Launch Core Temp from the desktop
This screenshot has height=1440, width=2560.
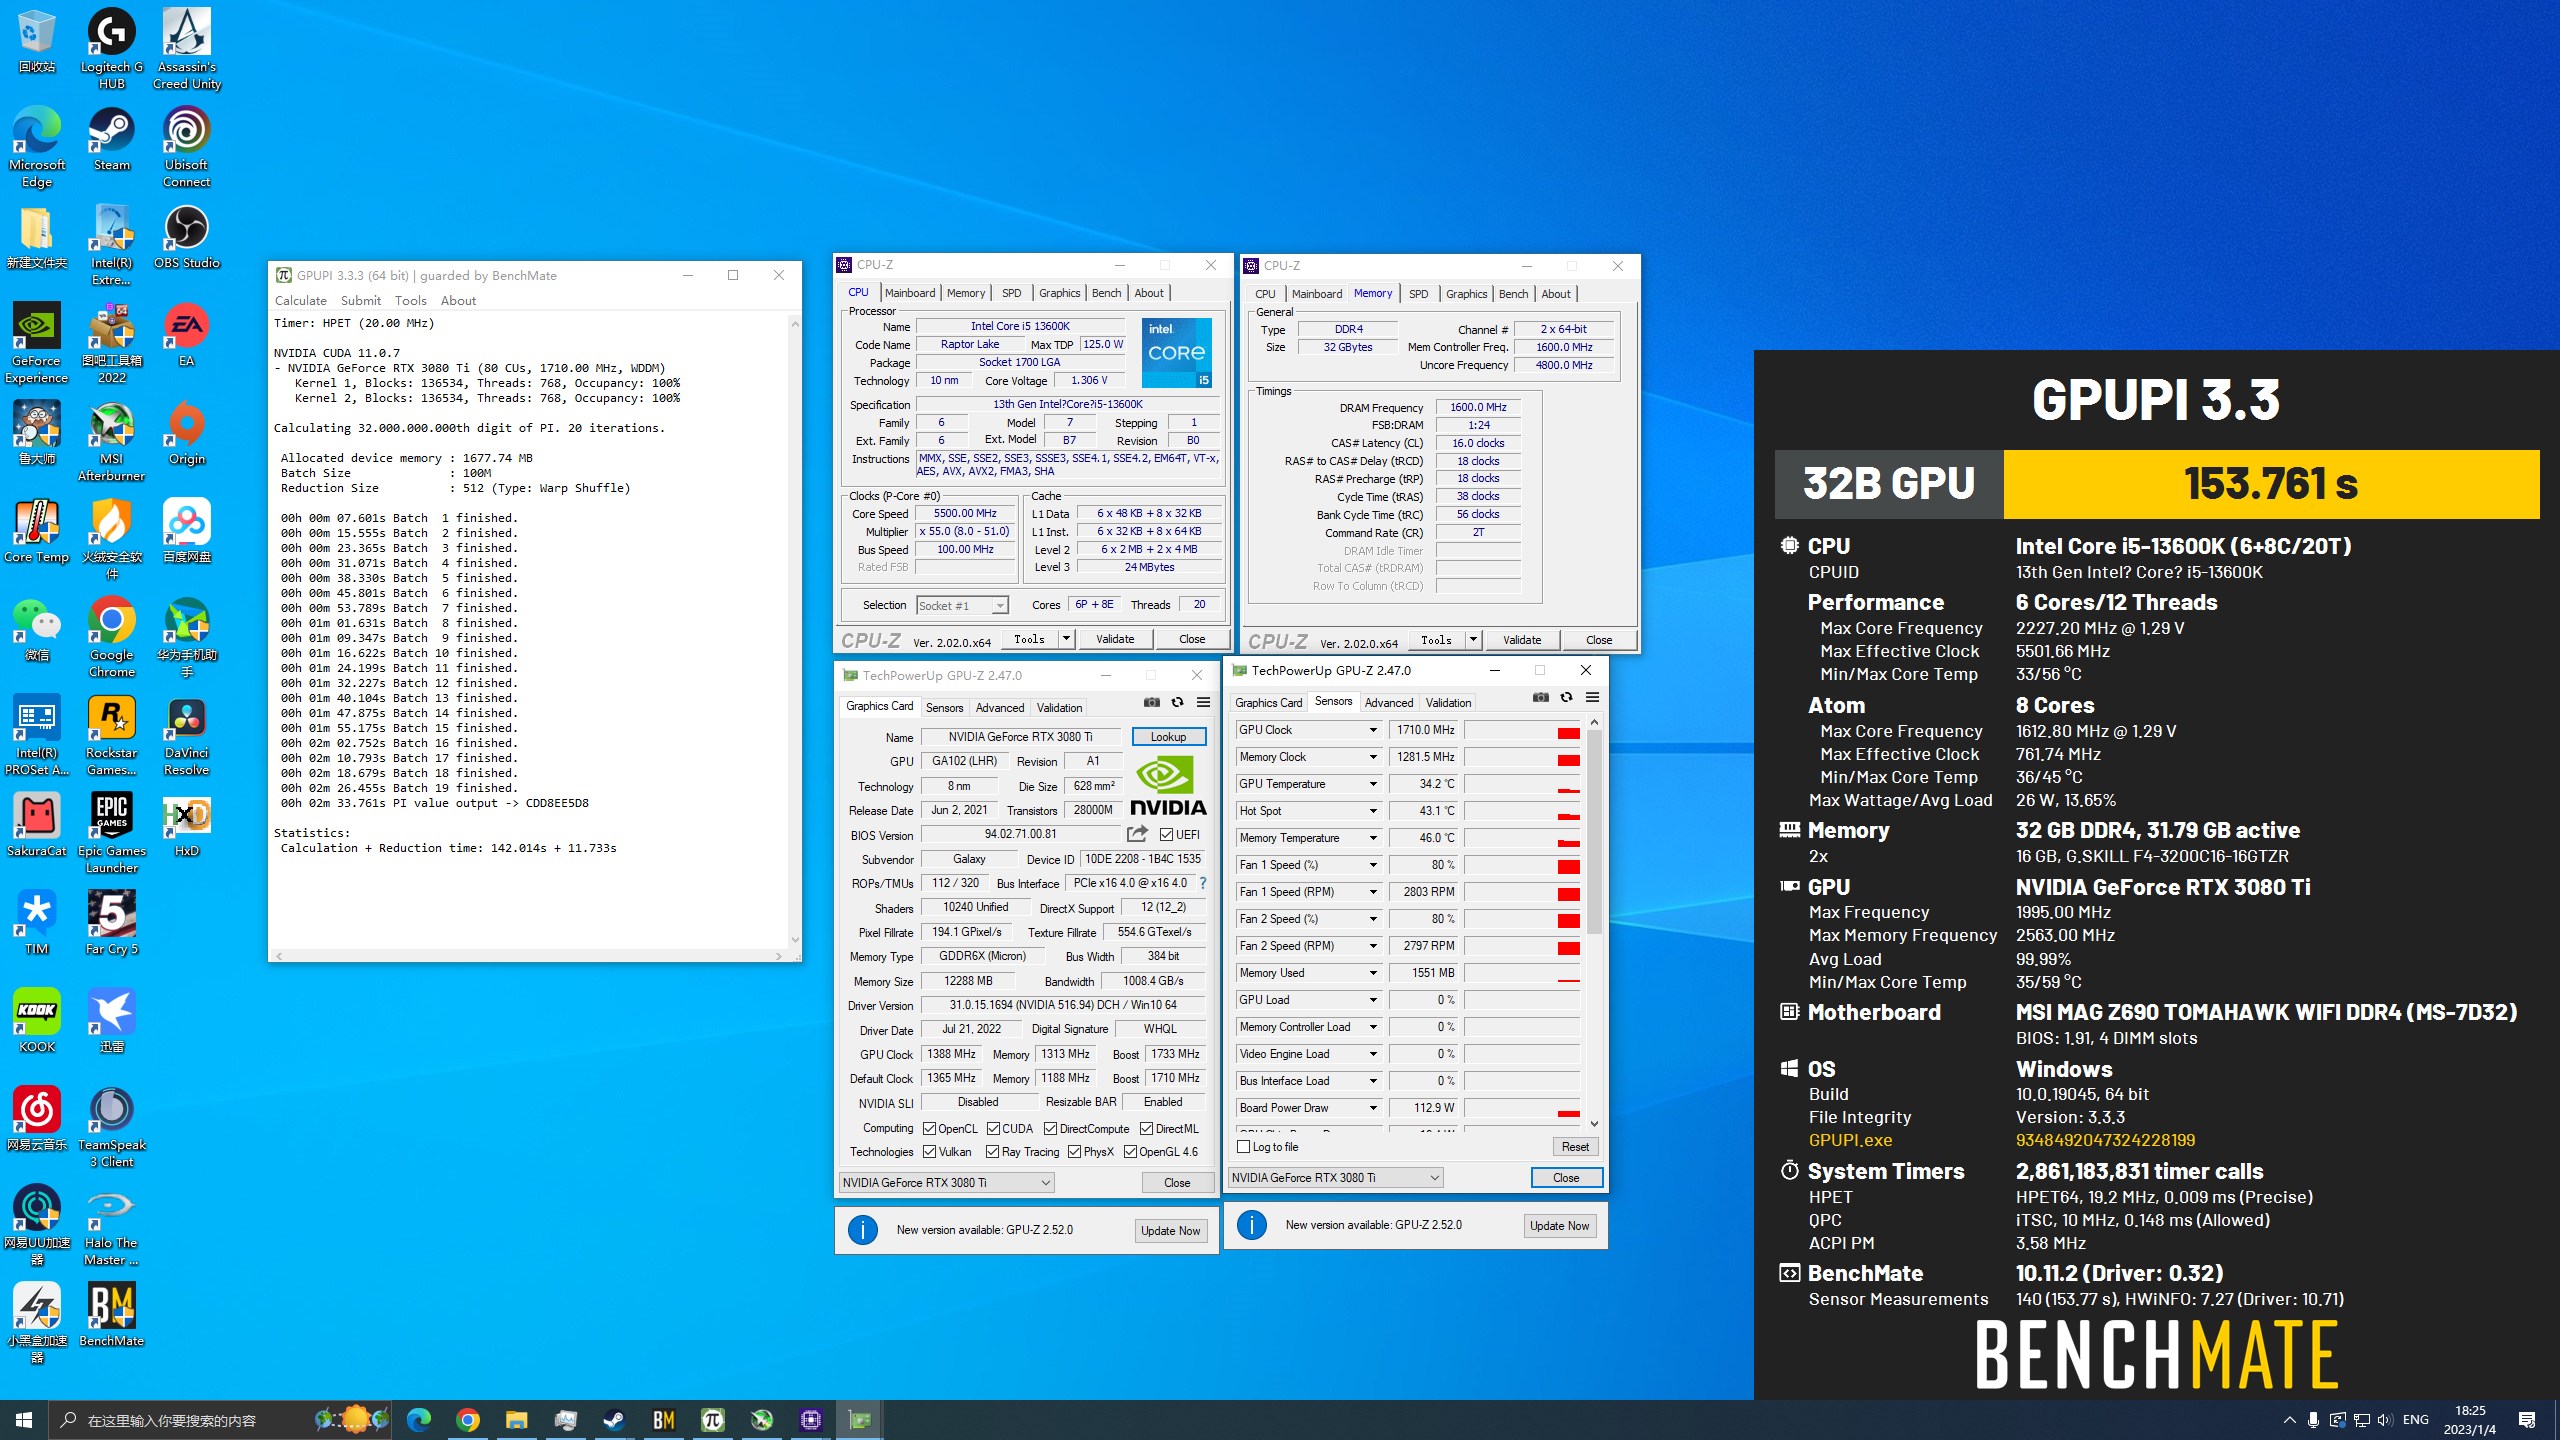[x=37, y=531]
